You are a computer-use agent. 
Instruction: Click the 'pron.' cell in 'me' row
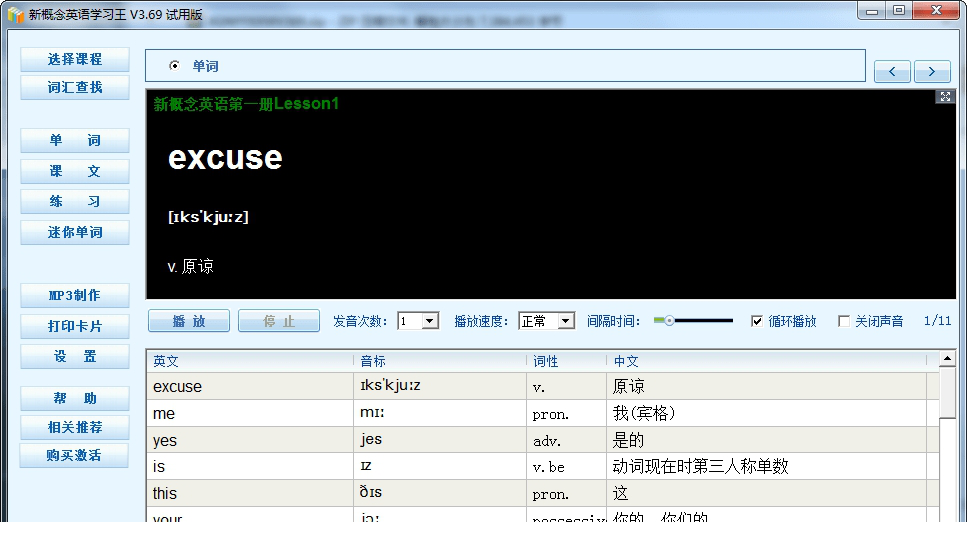pyautogui.click(x=566, y=414)
